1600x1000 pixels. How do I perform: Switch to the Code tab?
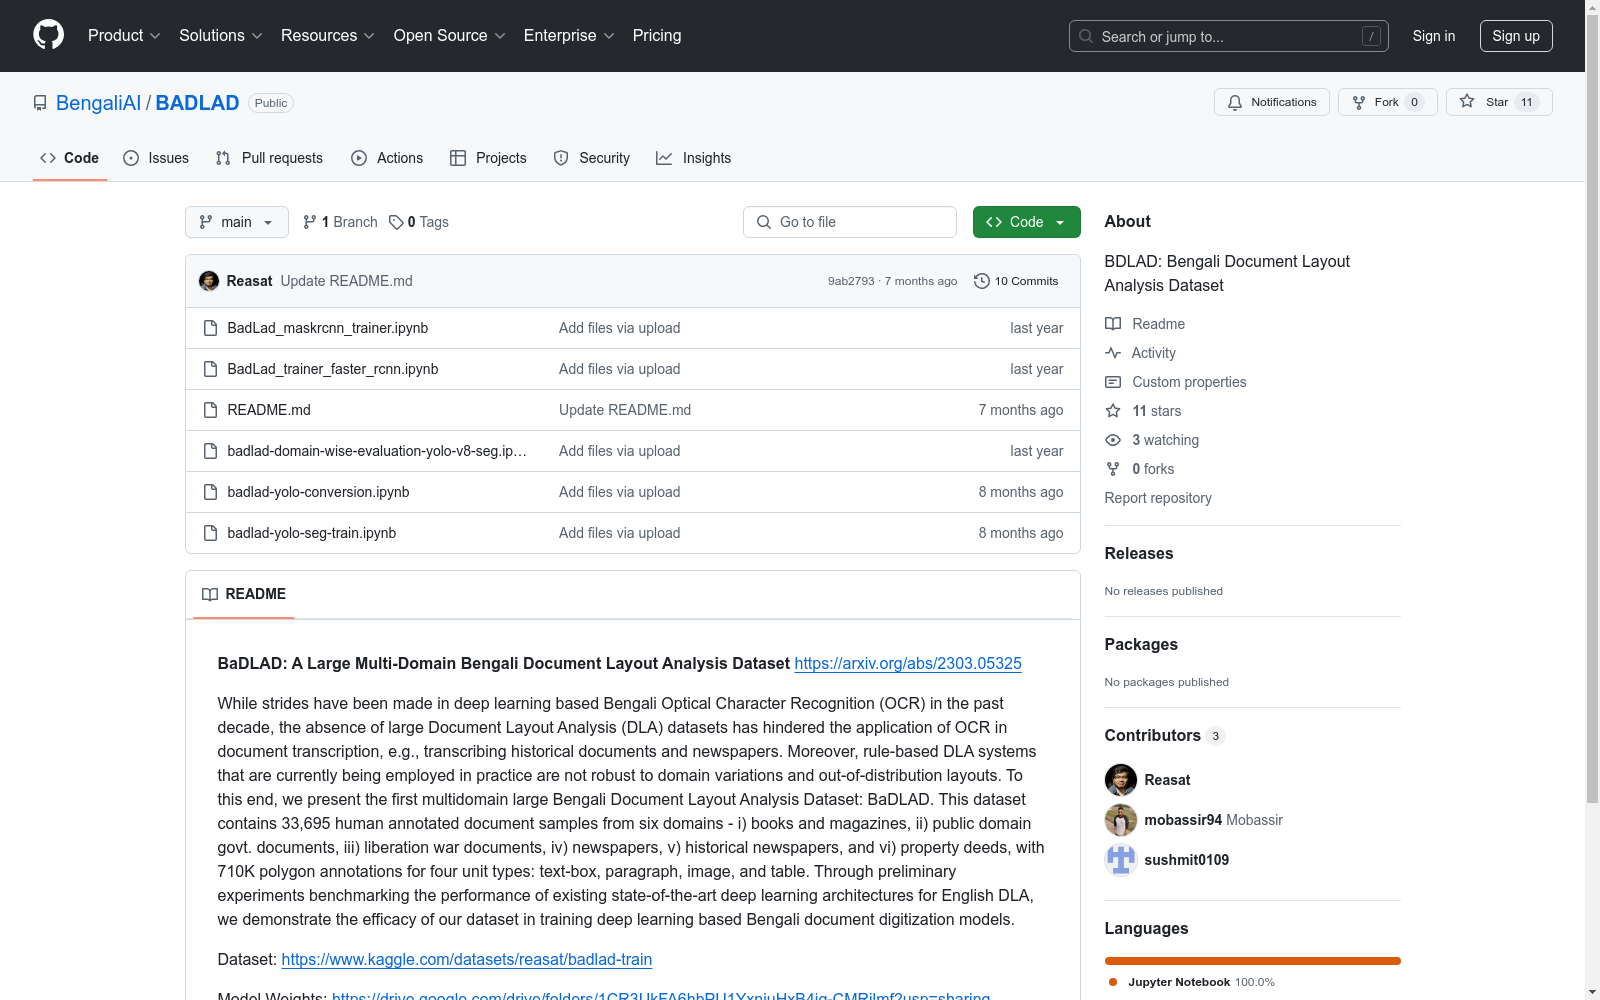pyautogui.click(x=70, y=158)
